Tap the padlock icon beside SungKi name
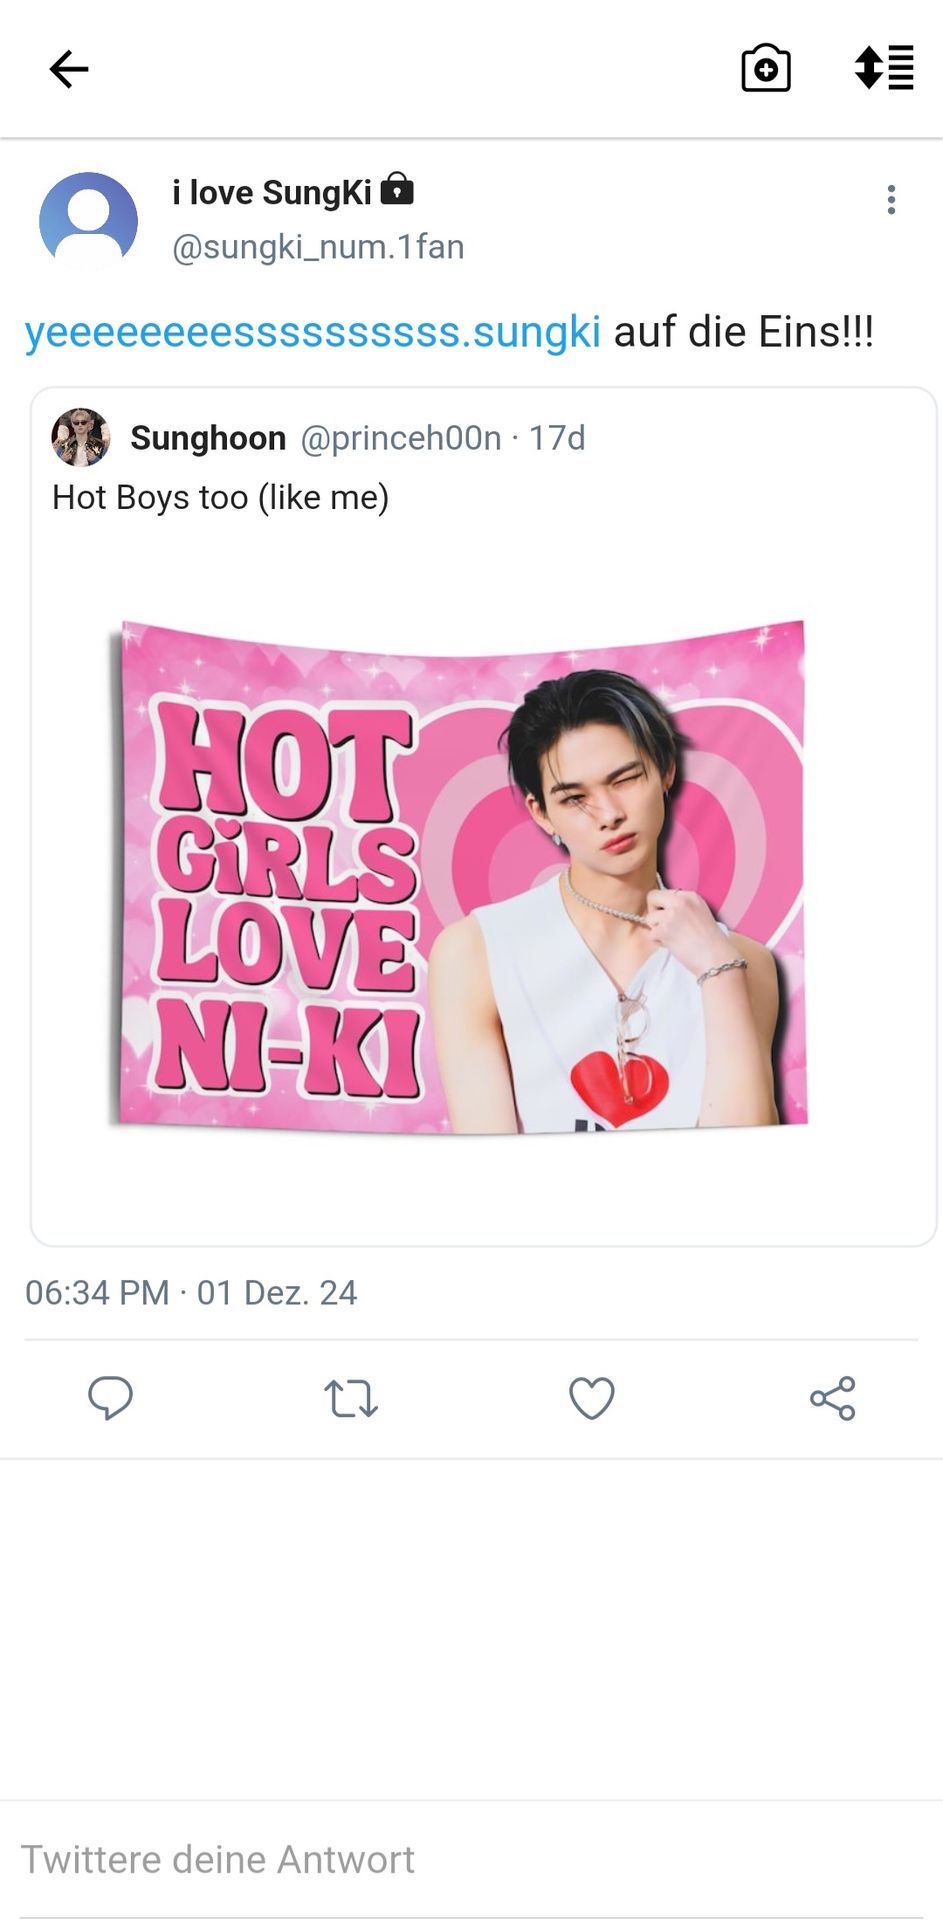 pyautogui.click(x=397, y=188)
